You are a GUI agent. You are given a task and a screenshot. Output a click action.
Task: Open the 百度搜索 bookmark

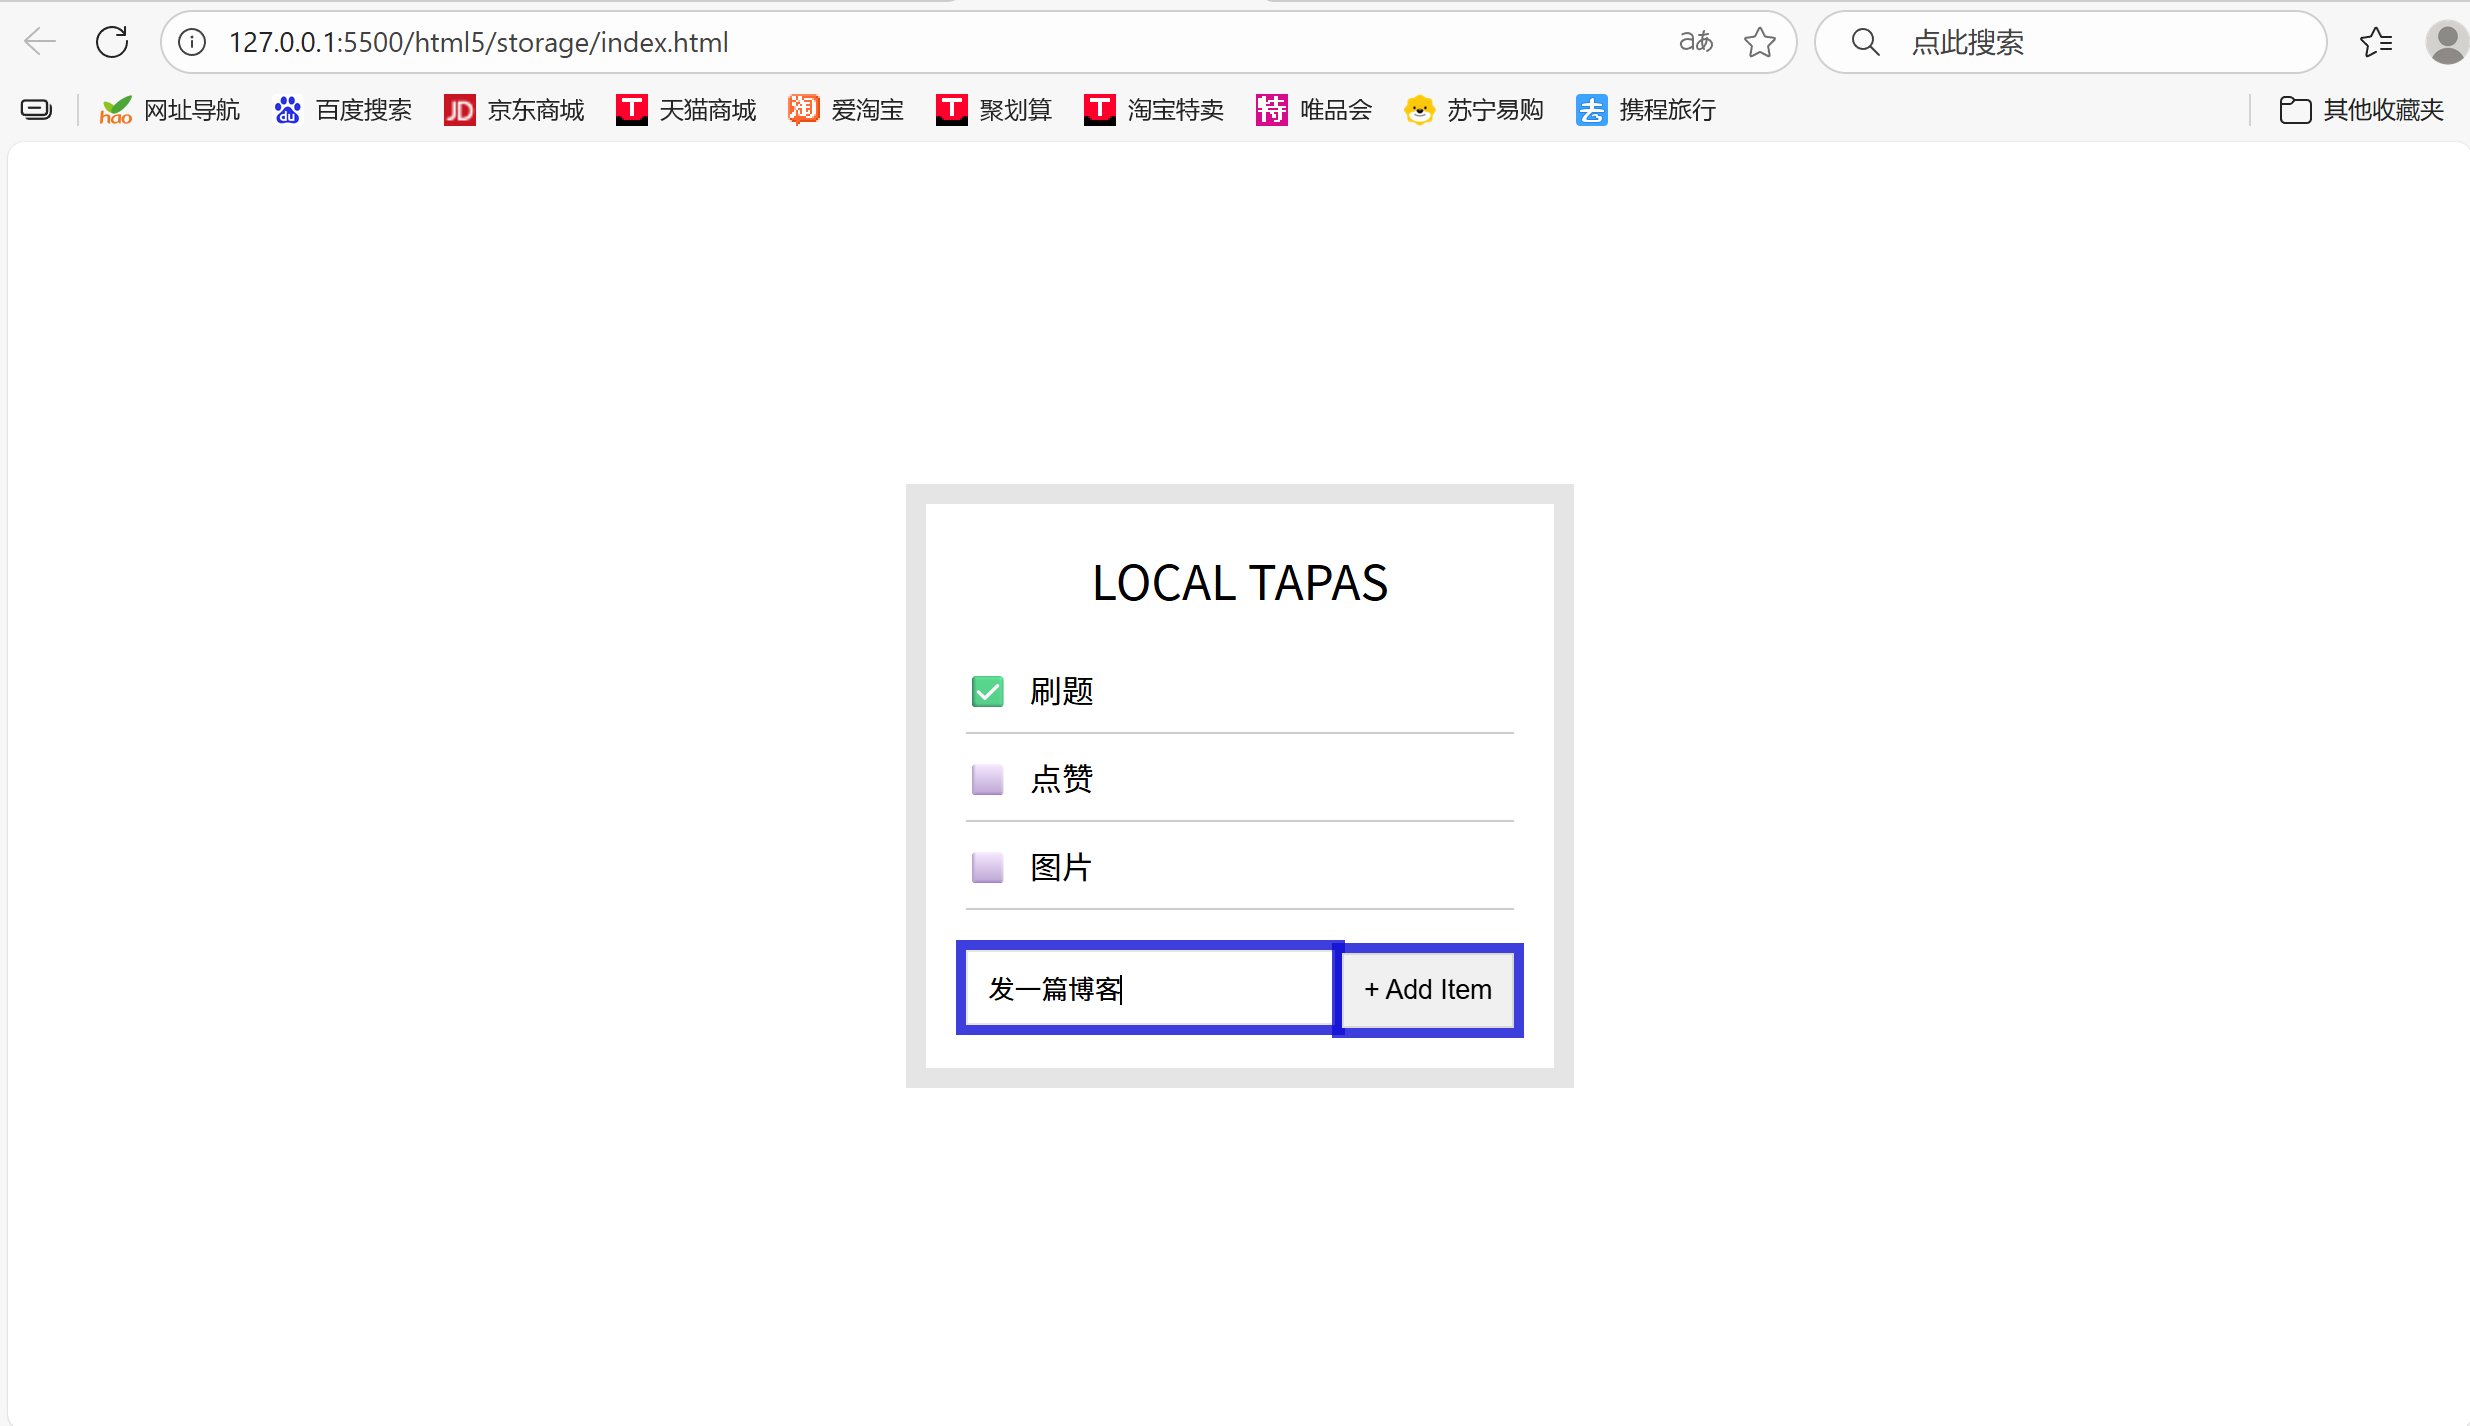point(343,110)
